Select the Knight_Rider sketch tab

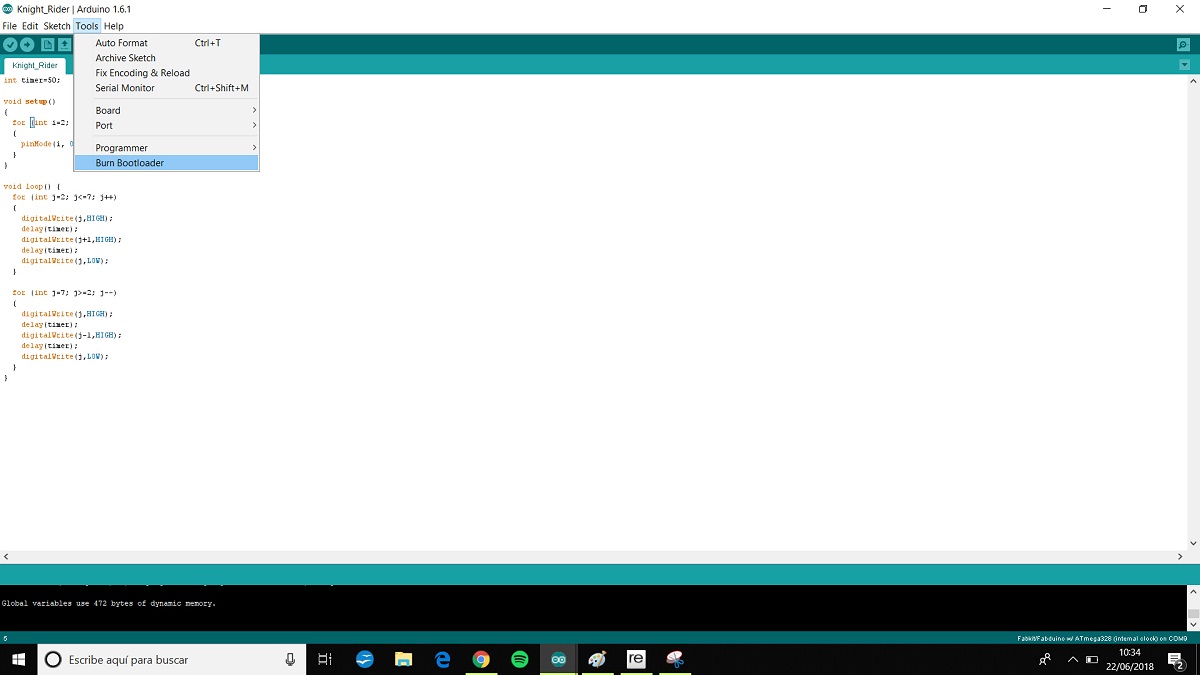click(35, 65)
